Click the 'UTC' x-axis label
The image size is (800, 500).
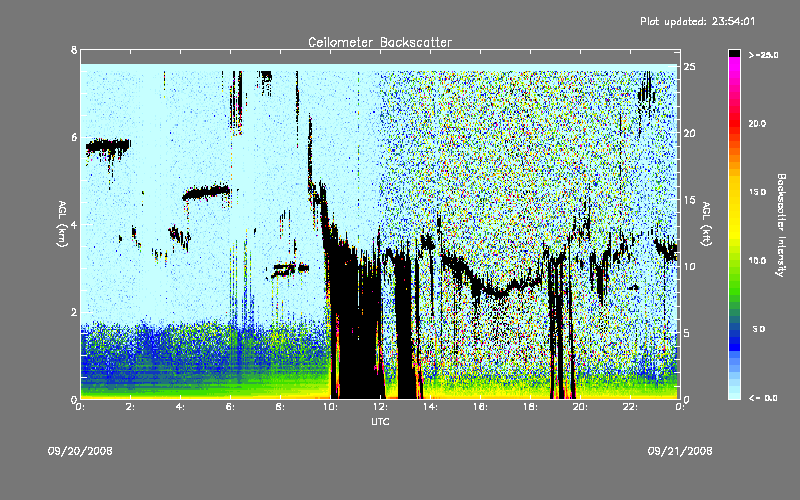(380, 421)
